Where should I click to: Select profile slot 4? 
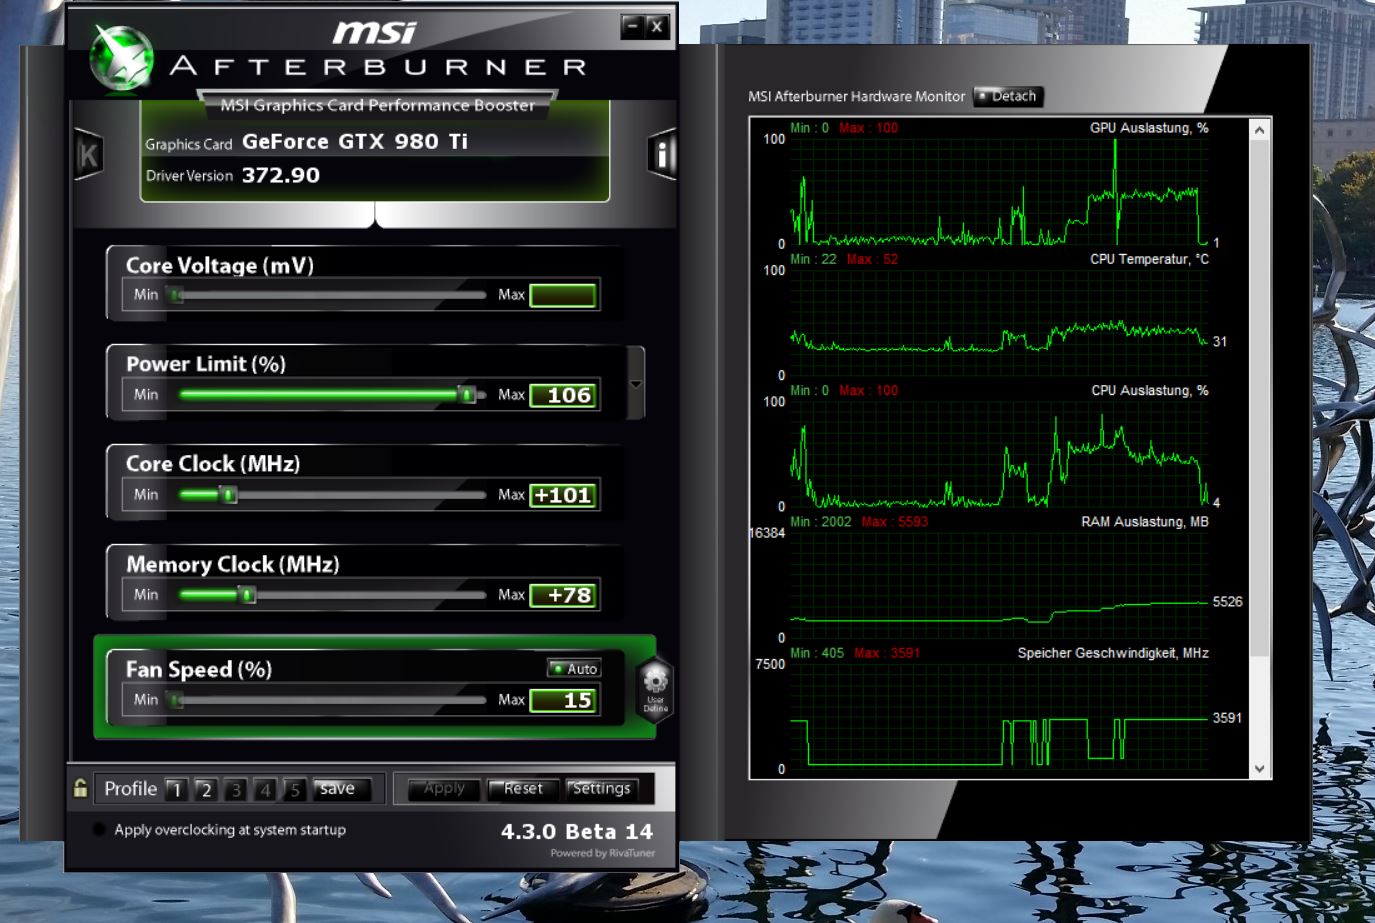(x=265, y=789)
